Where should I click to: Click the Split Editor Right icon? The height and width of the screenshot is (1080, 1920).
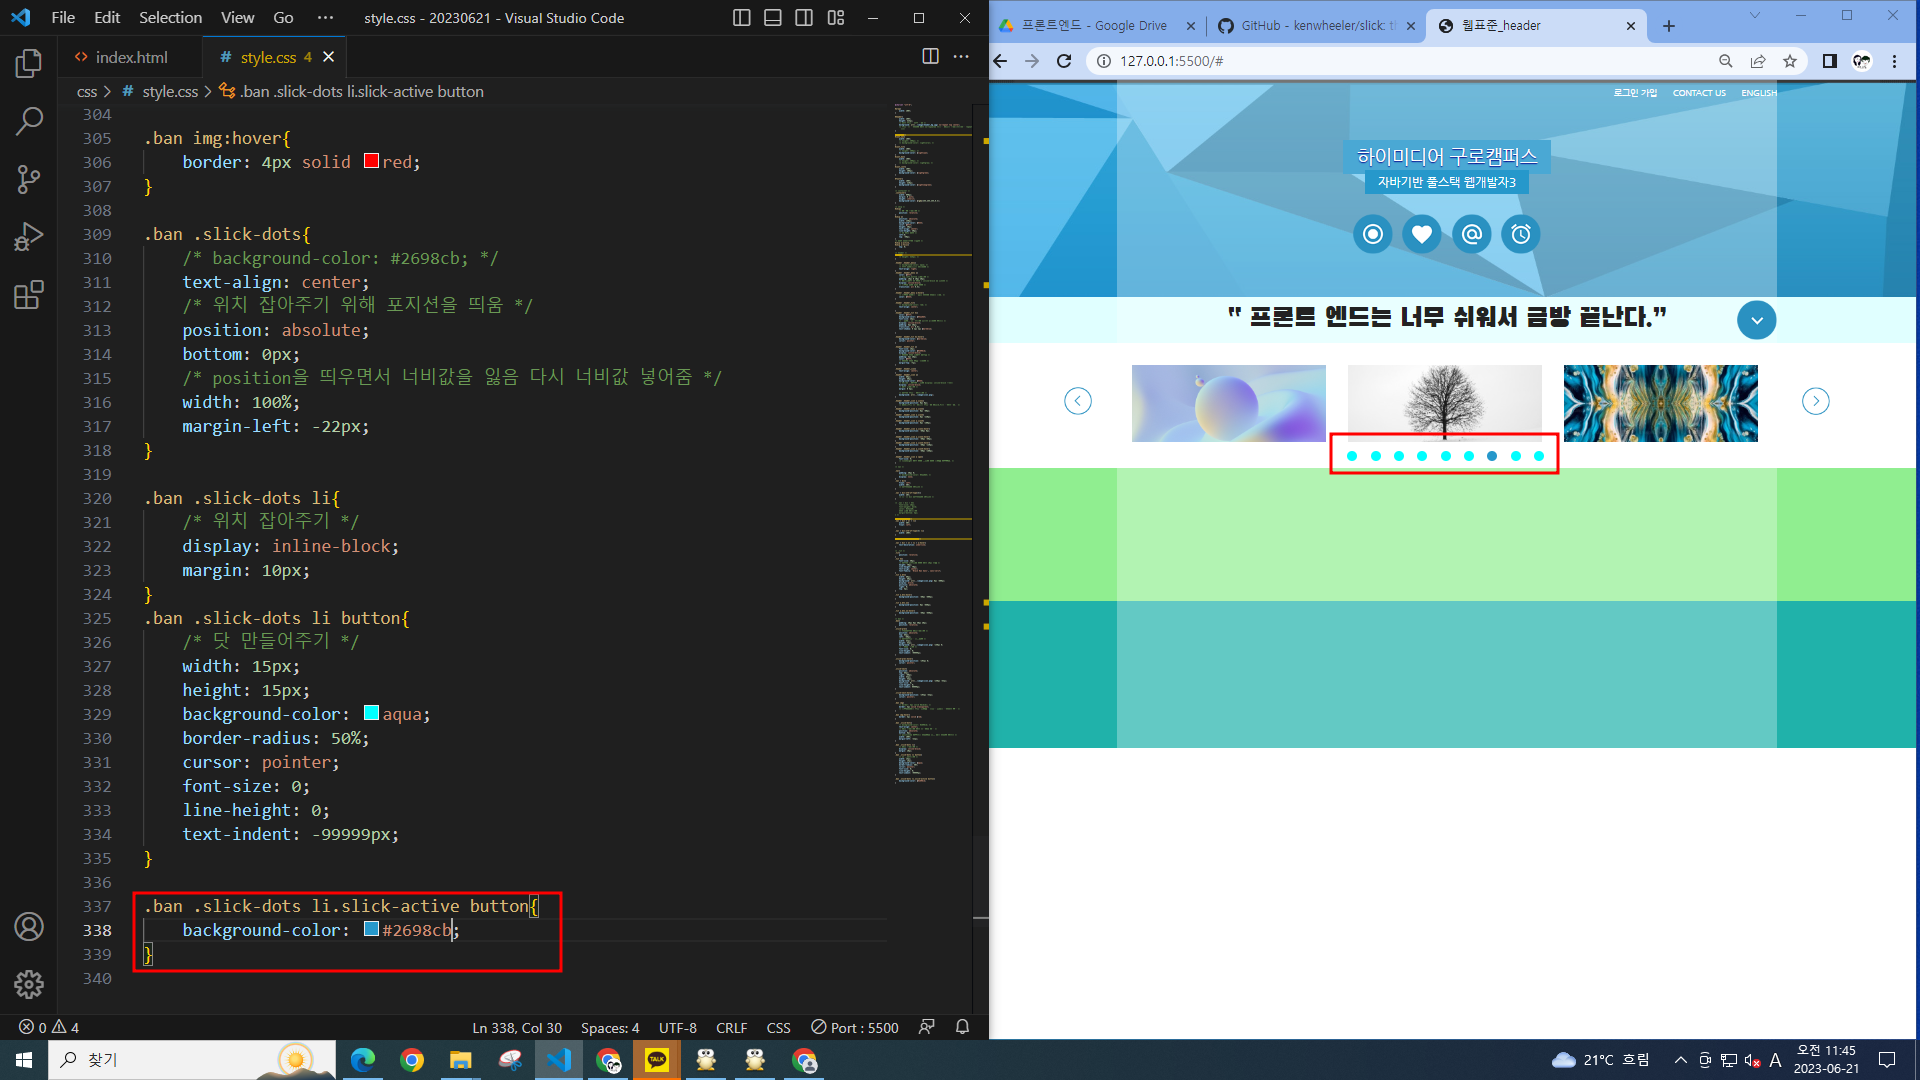(x=930, y=57)
